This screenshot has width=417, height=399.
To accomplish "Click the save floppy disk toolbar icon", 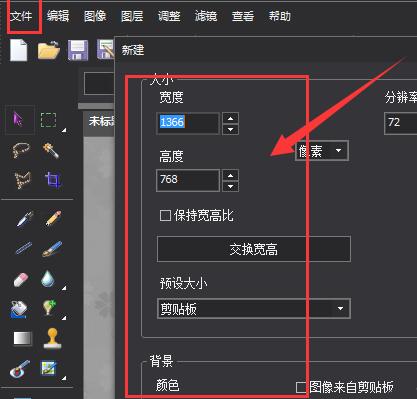I will click(78, 50).
